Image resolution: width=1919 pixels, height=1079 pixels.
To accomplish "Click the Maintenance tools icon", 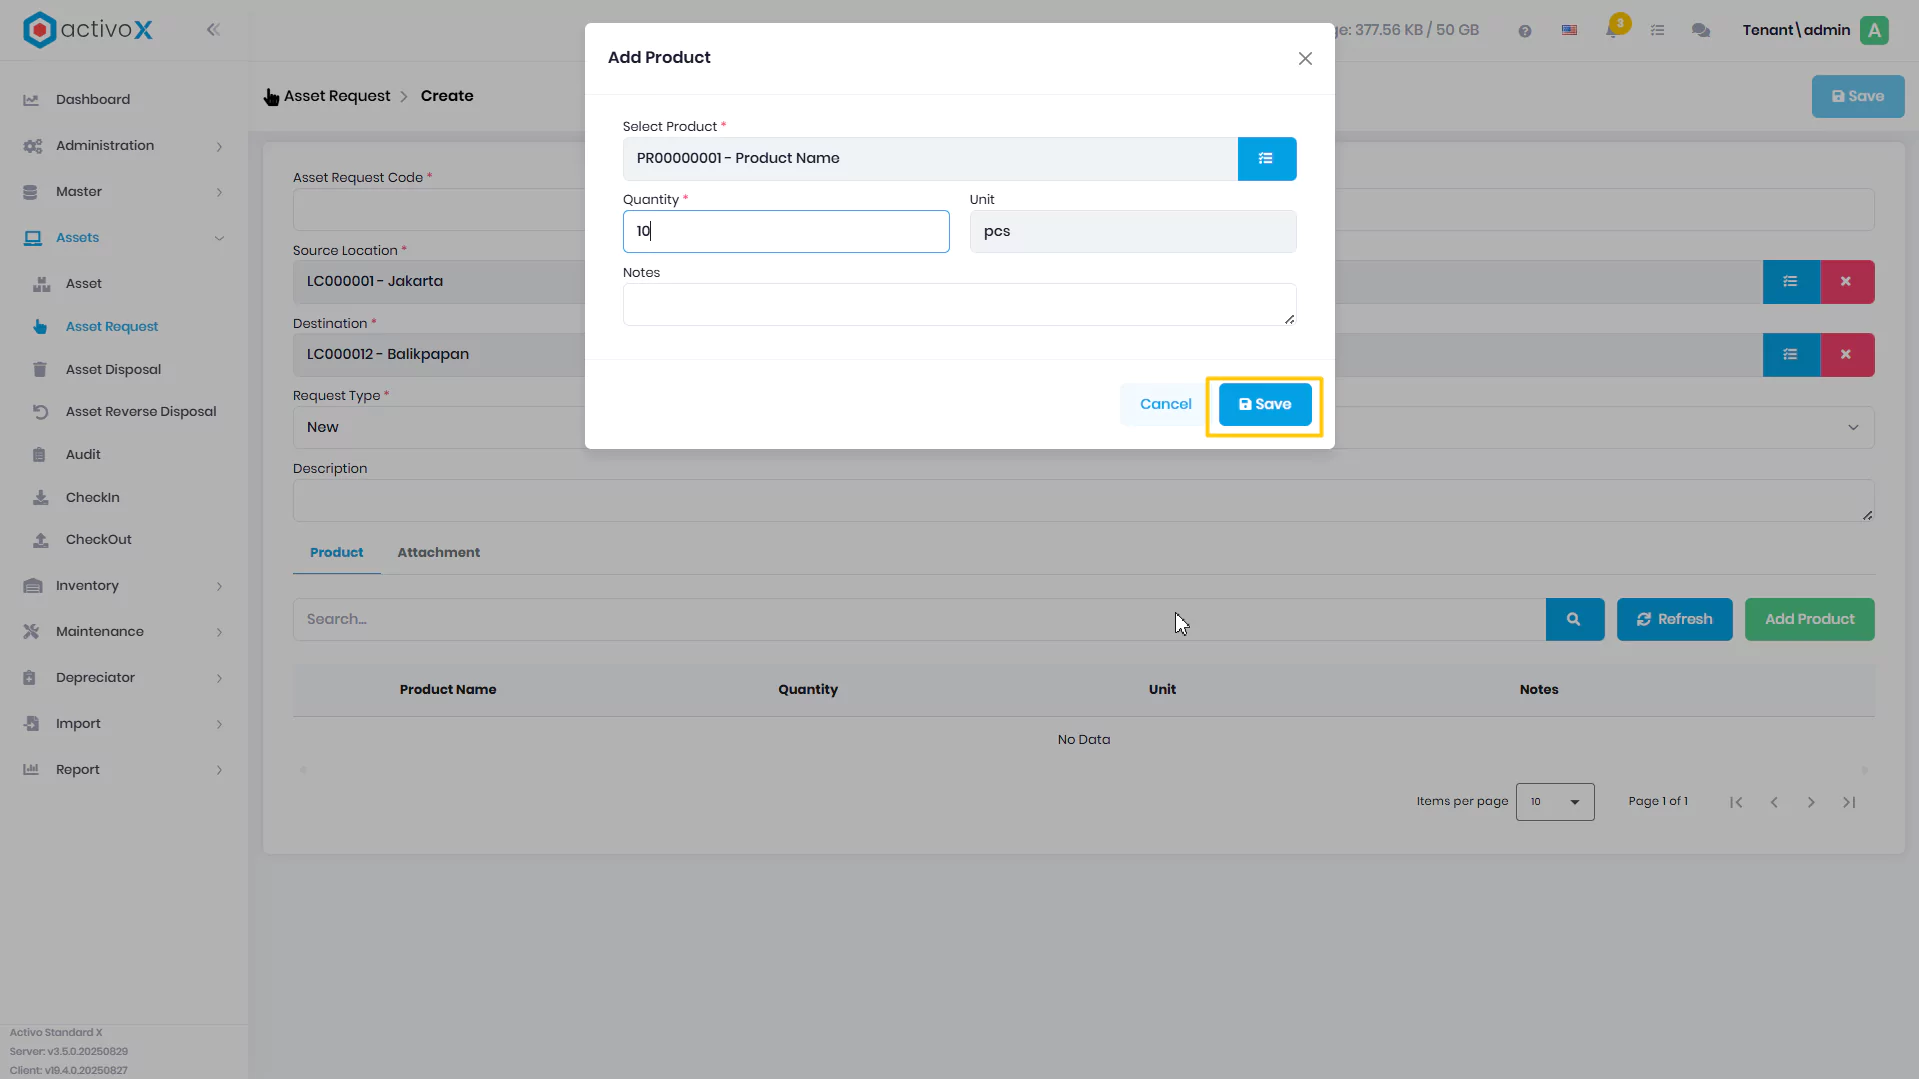I will [31, 632].
